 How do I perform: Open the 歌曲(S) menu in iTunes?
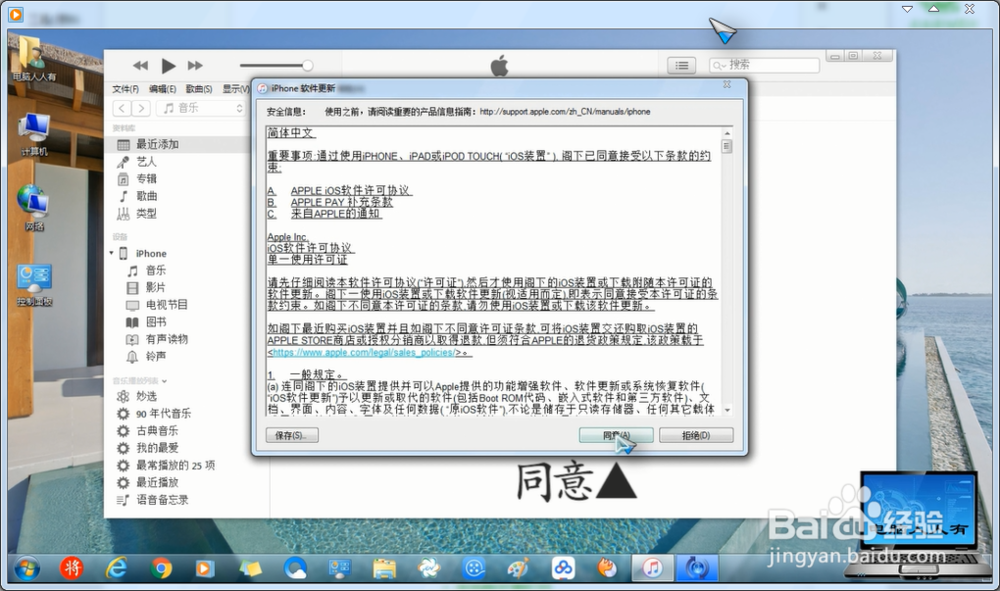pyautogui.click(x=199, y=89)
